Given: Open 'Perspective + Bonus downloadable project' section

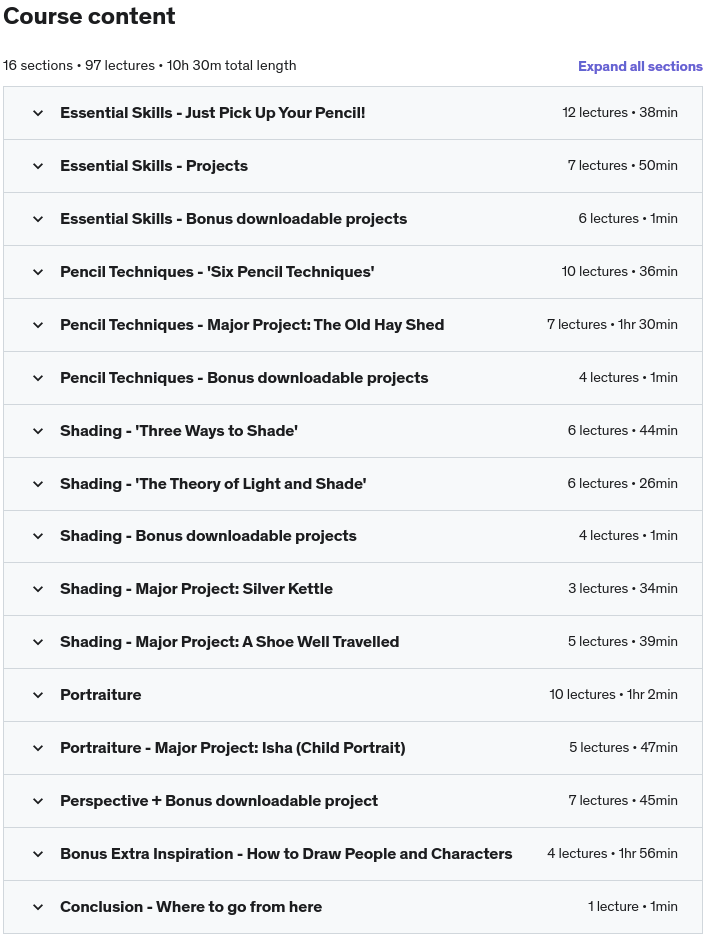Looking at the screenshot, I should coord(219,801).
